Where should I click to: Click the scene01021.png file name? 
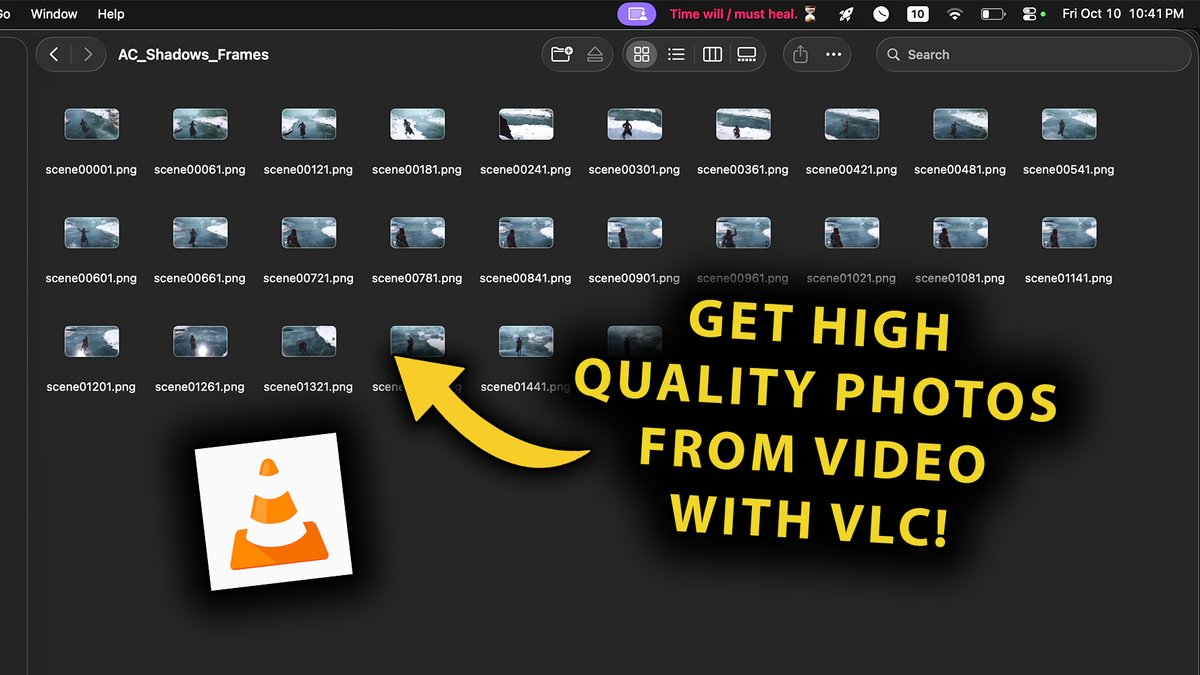point(852,278)
